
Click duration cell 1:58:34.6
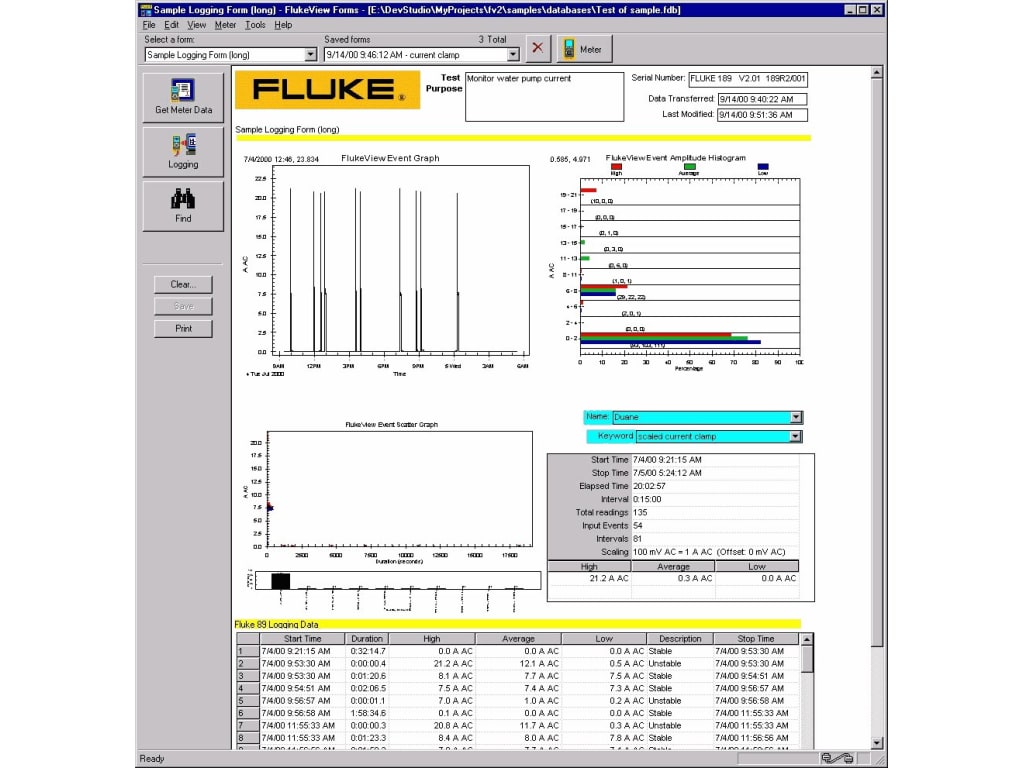click(366, 713)
